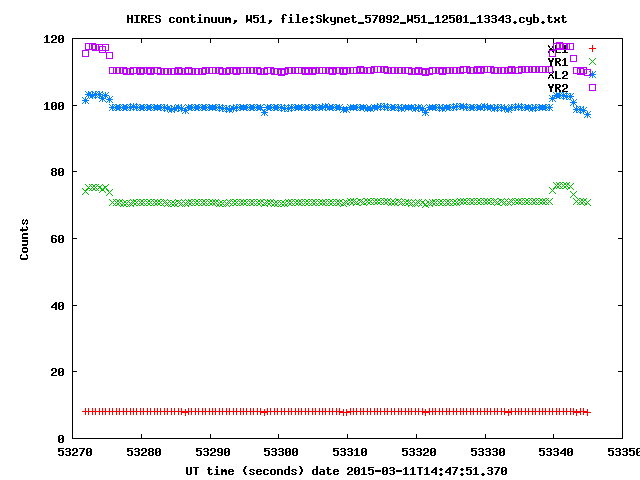Select the XL2 legend label text
640x480 pixels.
click(558, 75)
